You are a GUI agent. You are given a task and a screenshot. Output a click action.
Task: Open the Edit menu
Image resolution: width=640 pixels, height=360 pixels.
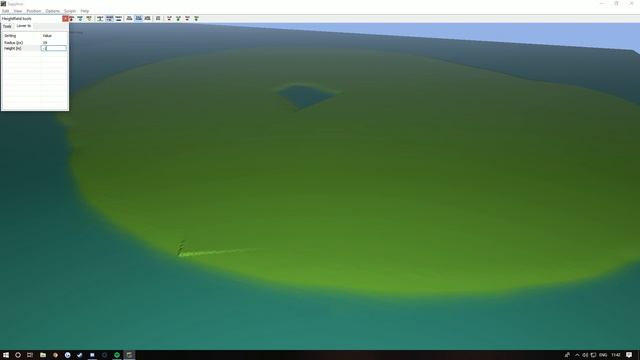pyautogui.click(x=5, y=11)
